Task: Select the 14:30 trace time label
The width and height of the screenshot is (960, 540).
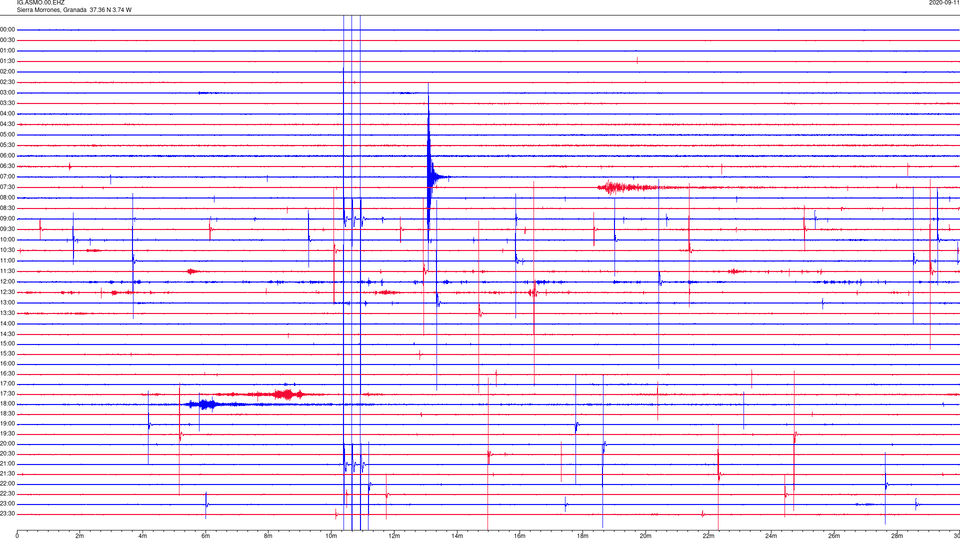Action: click(x=7, y=334)
